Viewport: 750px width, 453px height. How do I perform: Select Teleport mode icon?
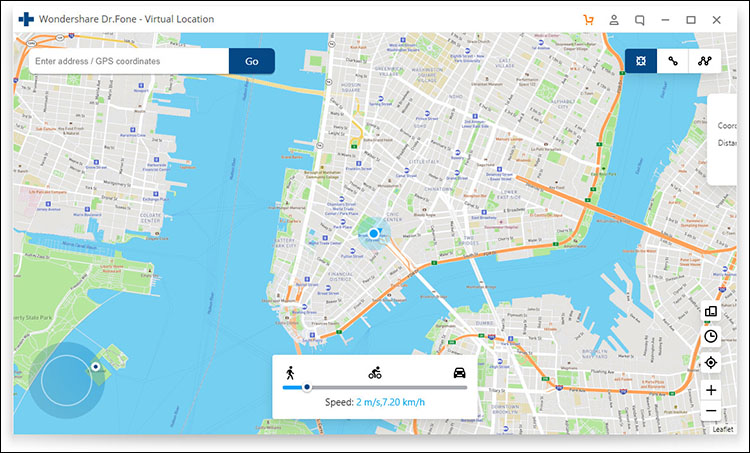click(x=641, y=61)
